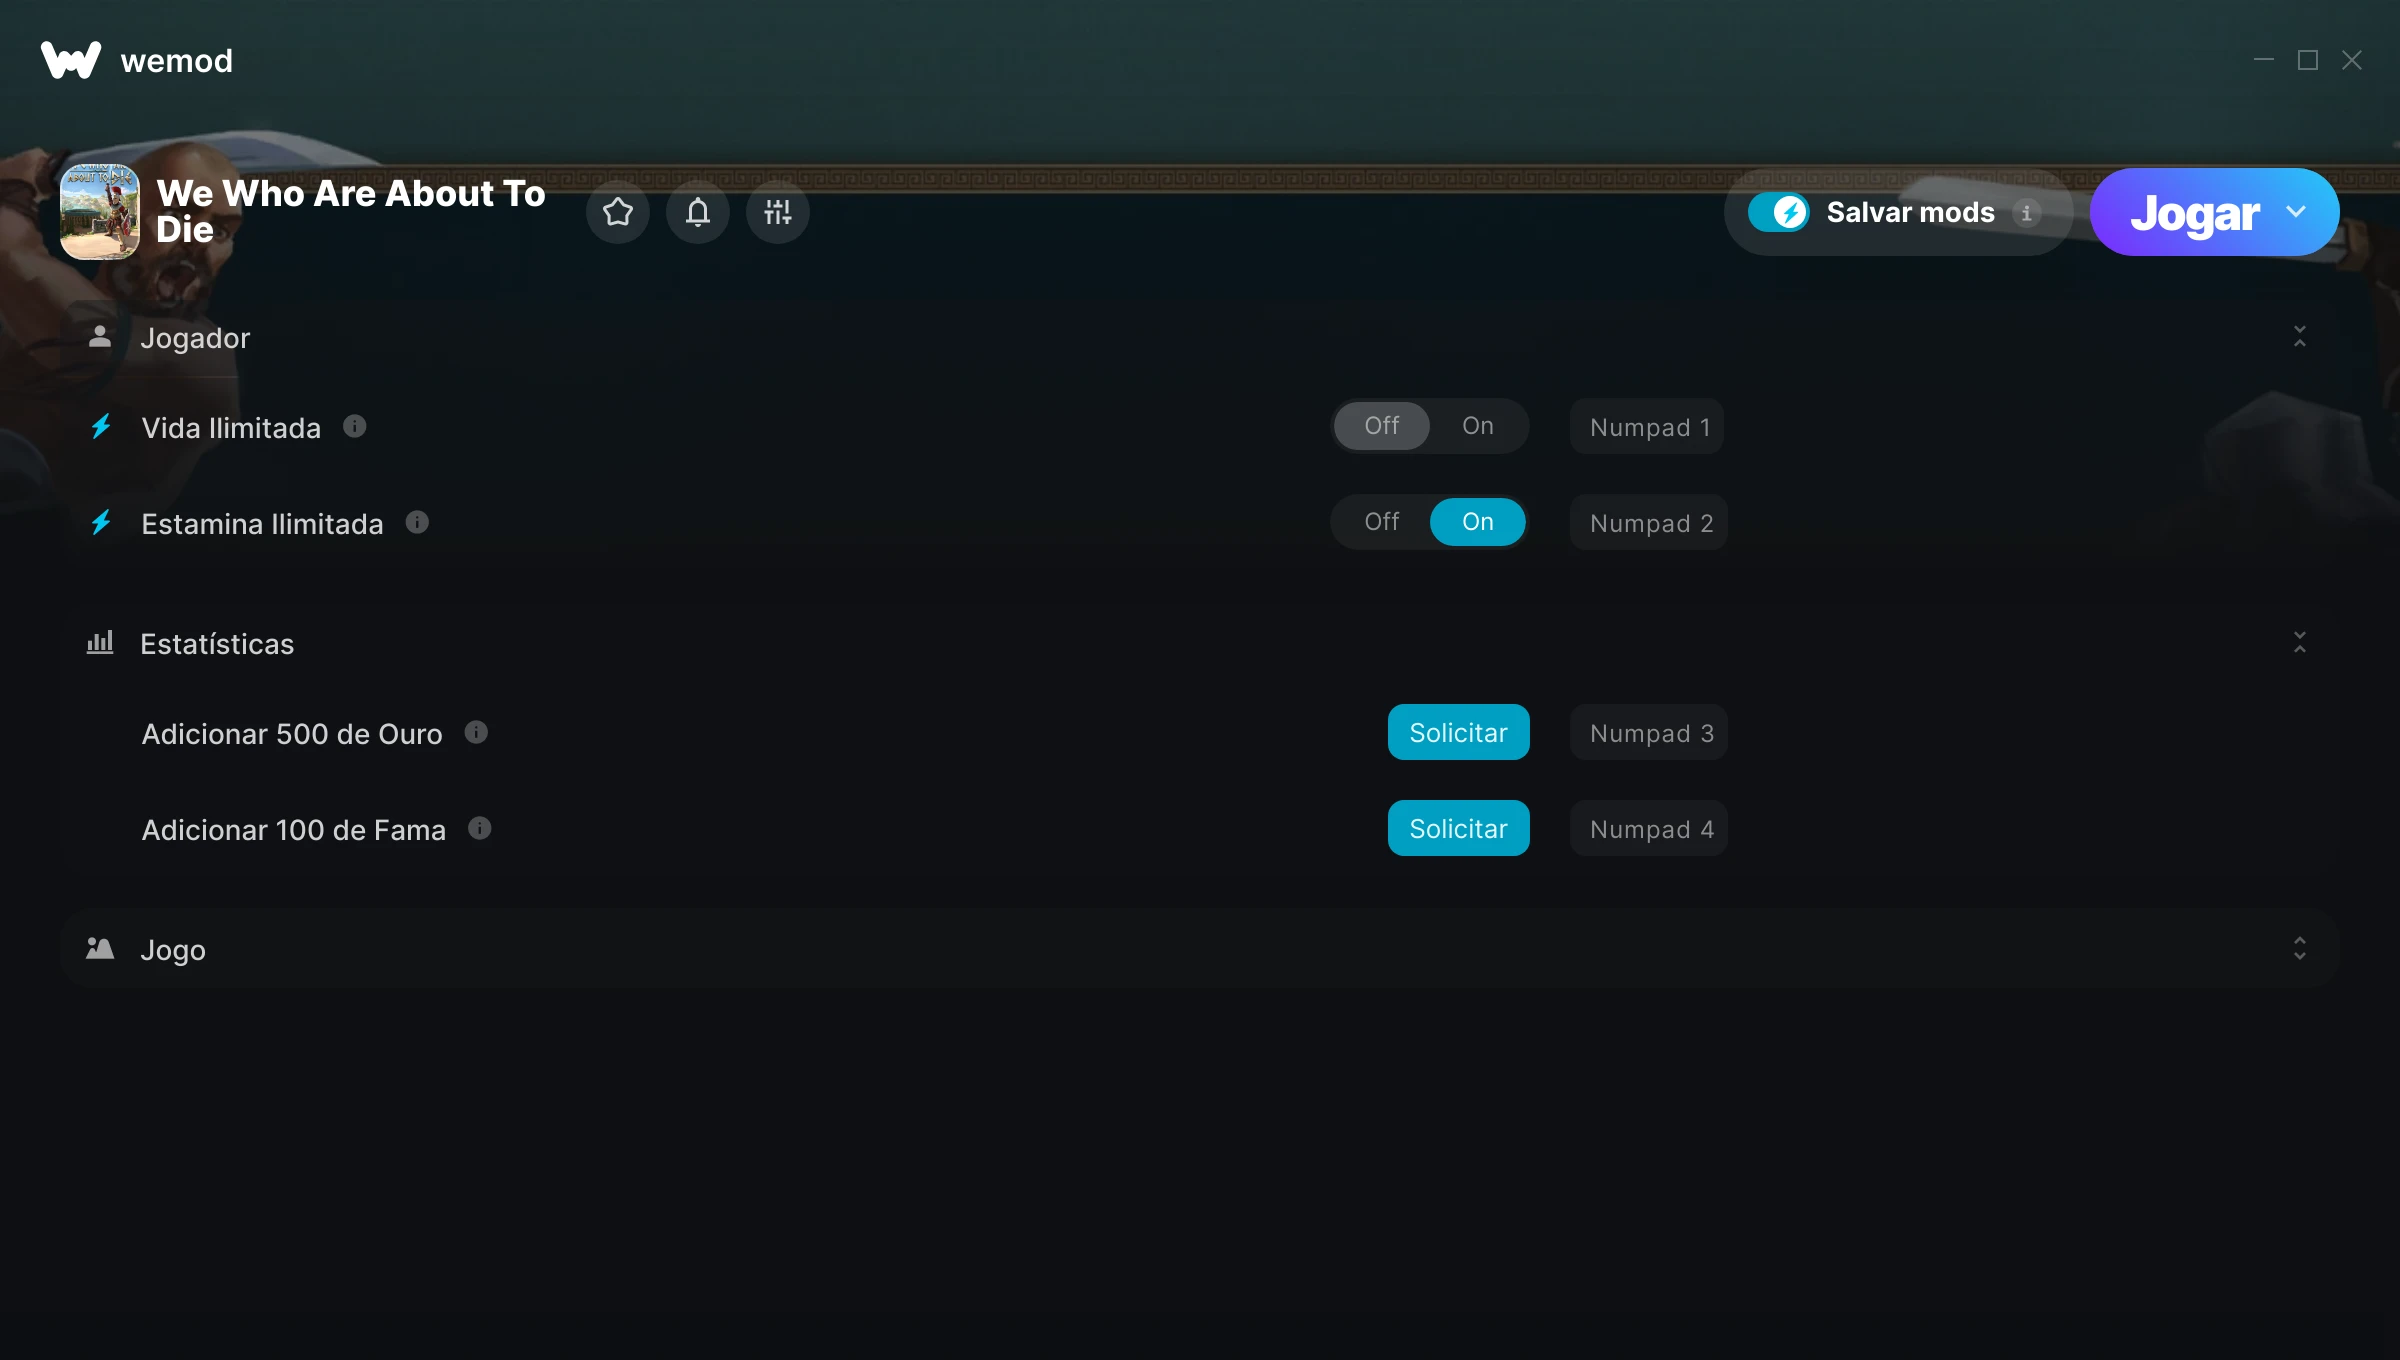
Task: Open info icon next to Estamina Ilimitada
Action: (x=417, y=522)
